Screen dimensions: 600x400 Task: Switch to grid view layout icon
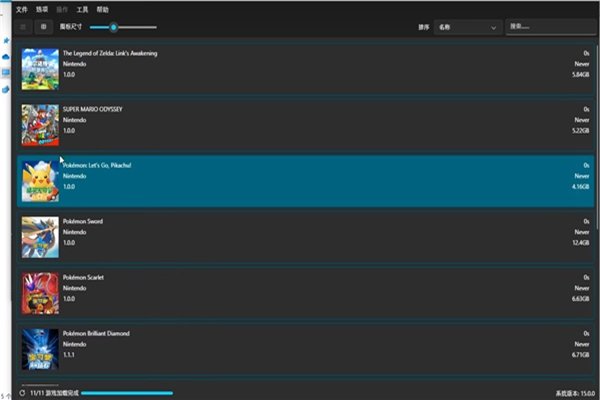44,27
